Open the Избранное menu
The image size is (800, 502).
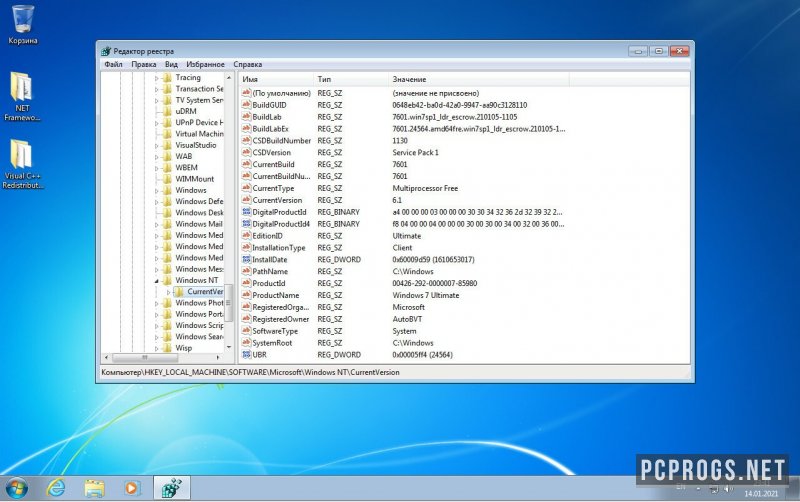pyautogui.click(x=205, y=64)
